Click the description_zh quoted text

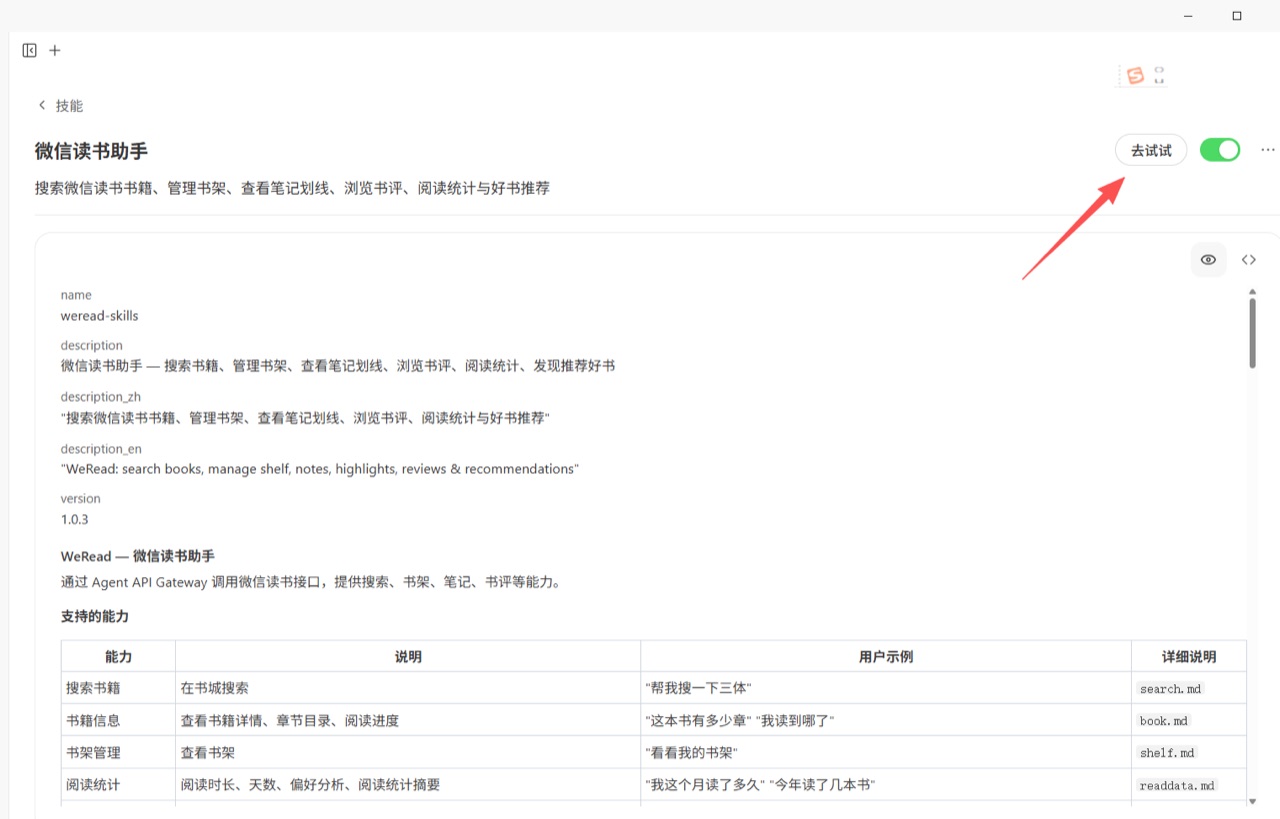click(305, 418)
